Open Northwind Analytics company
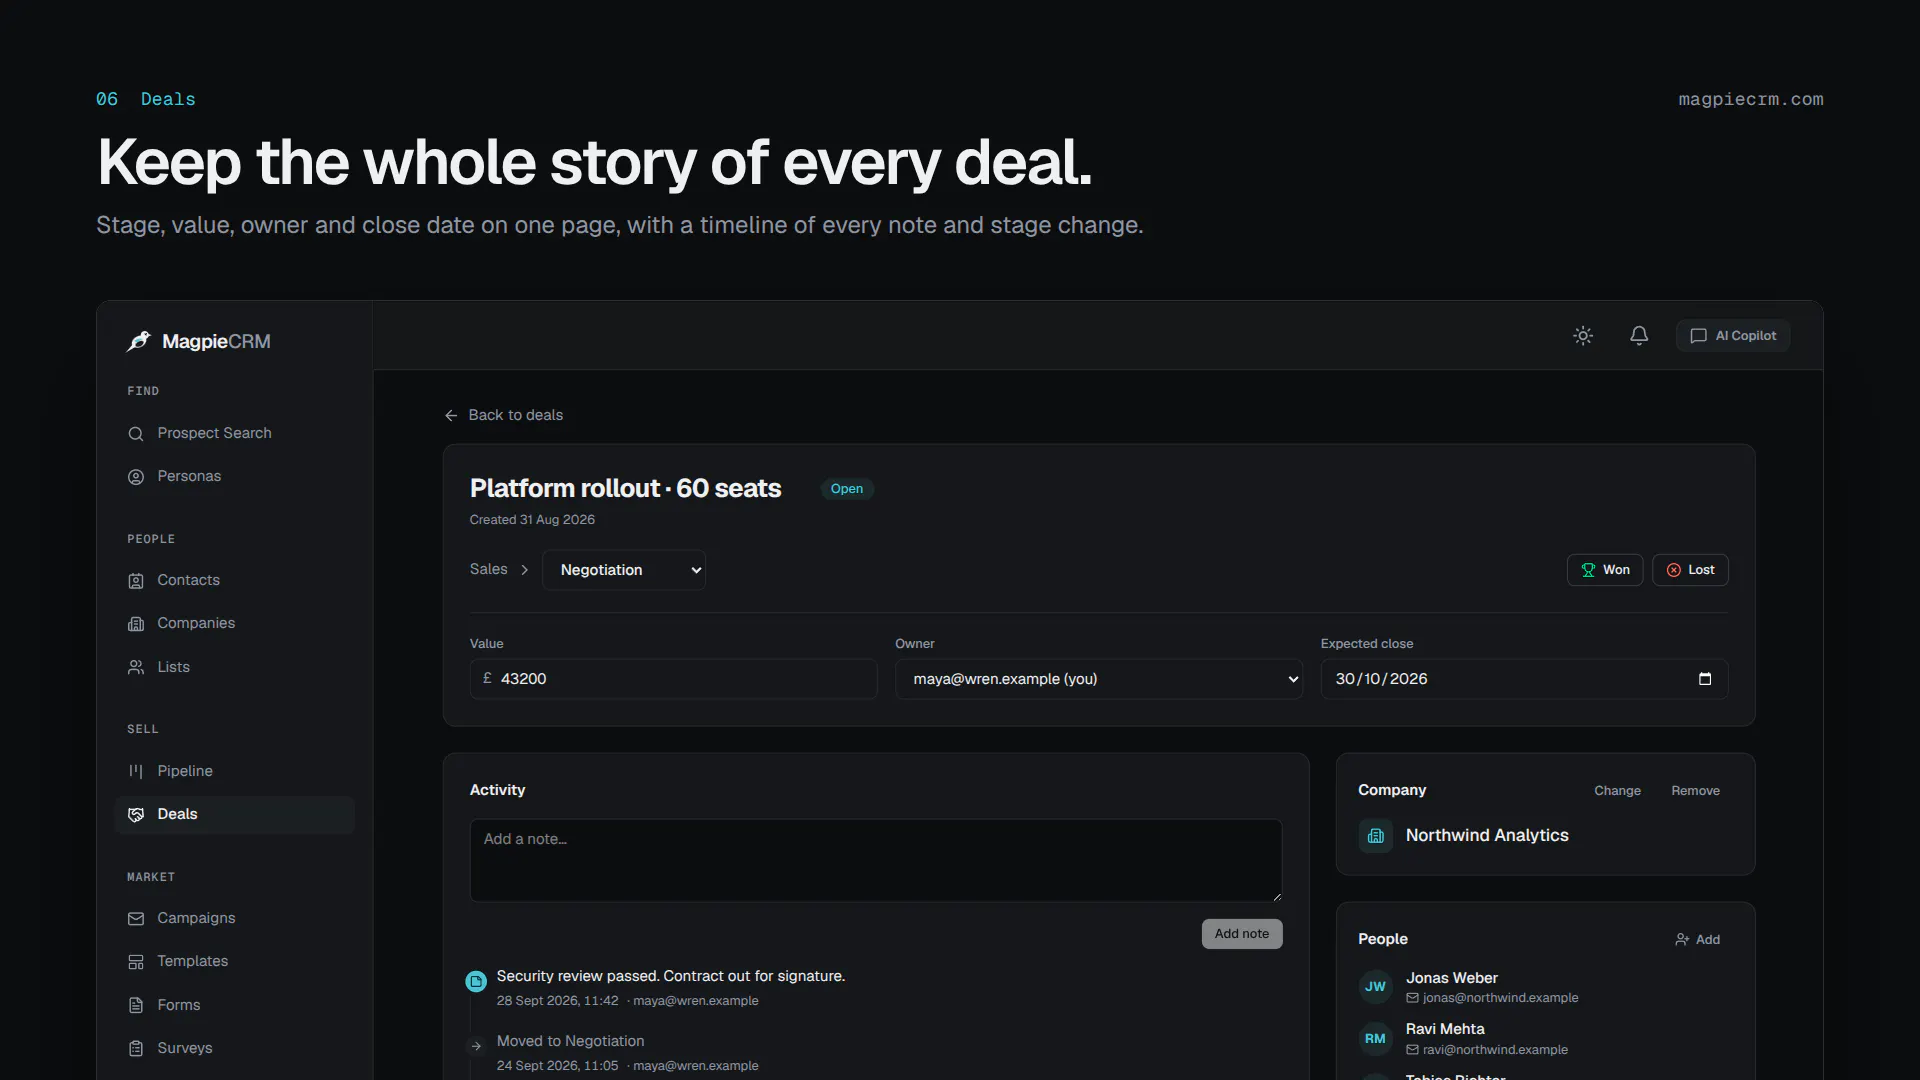This screenshot has width=1920, height=1080. (x=1487, y=836)
